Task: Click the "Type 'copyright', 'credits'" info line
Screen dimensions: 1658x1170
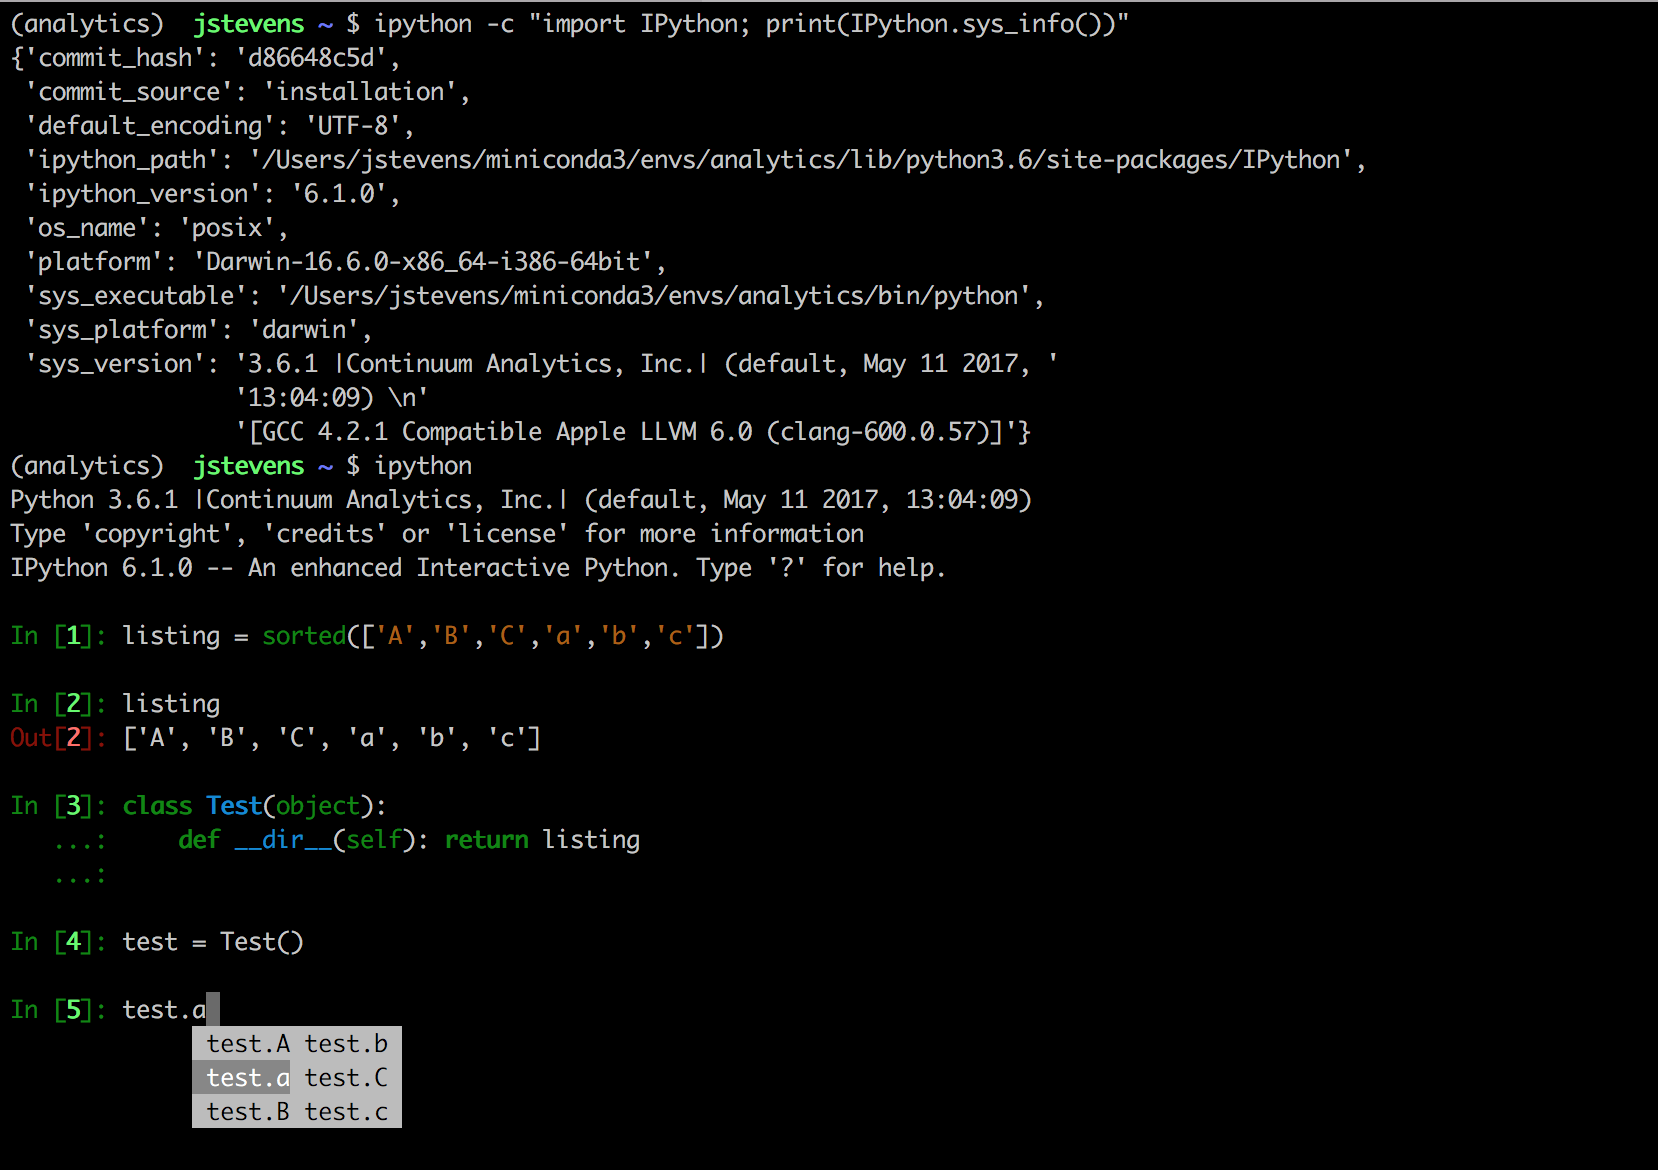Action: (437, 534)
